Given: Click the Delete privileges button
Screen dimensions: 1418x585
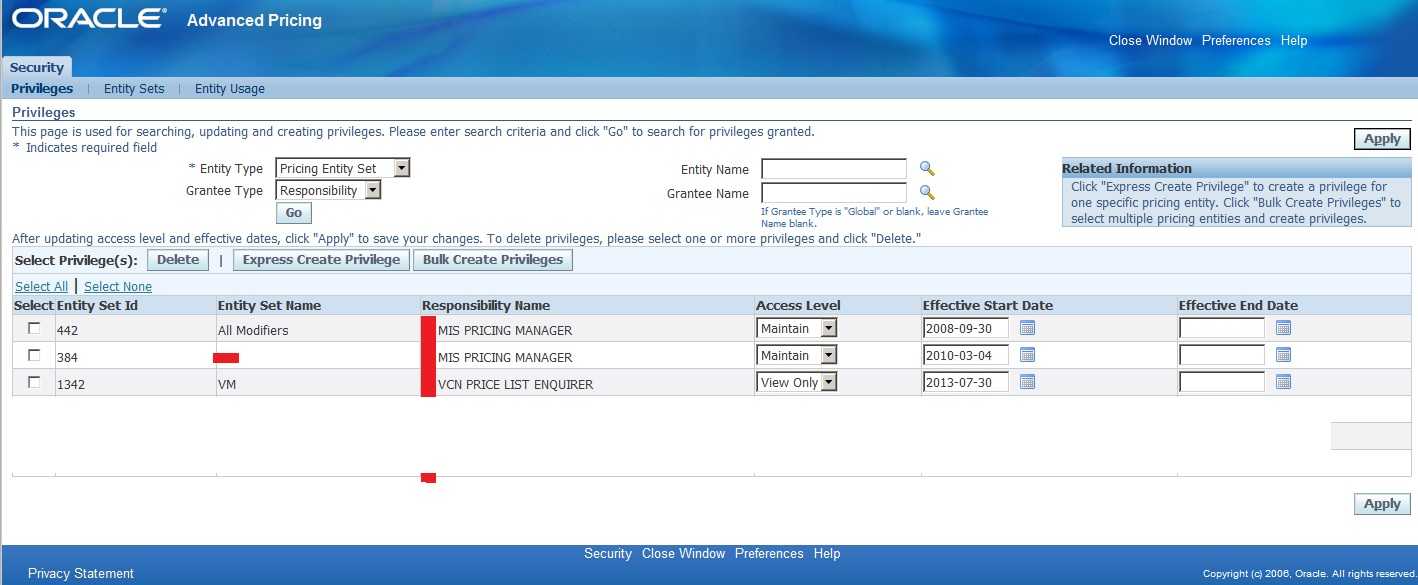Looking at the screenshot, I should (178, 260).
